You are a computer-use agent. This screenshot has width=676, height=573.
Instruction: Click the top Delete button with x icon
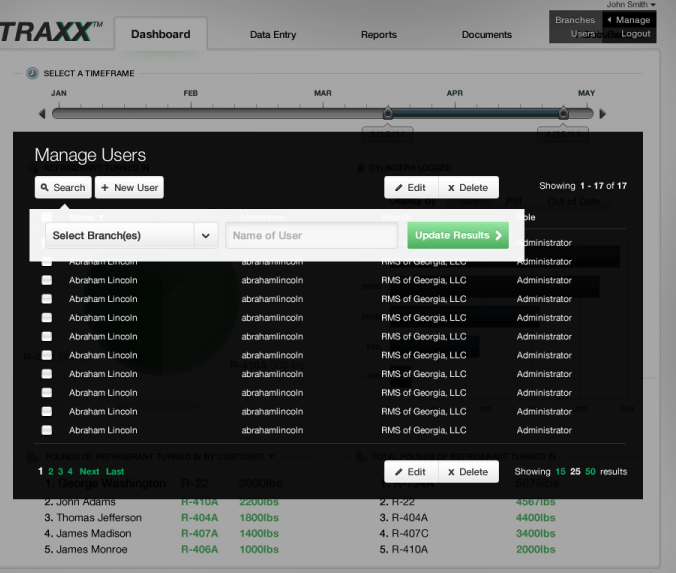[469, 187]
